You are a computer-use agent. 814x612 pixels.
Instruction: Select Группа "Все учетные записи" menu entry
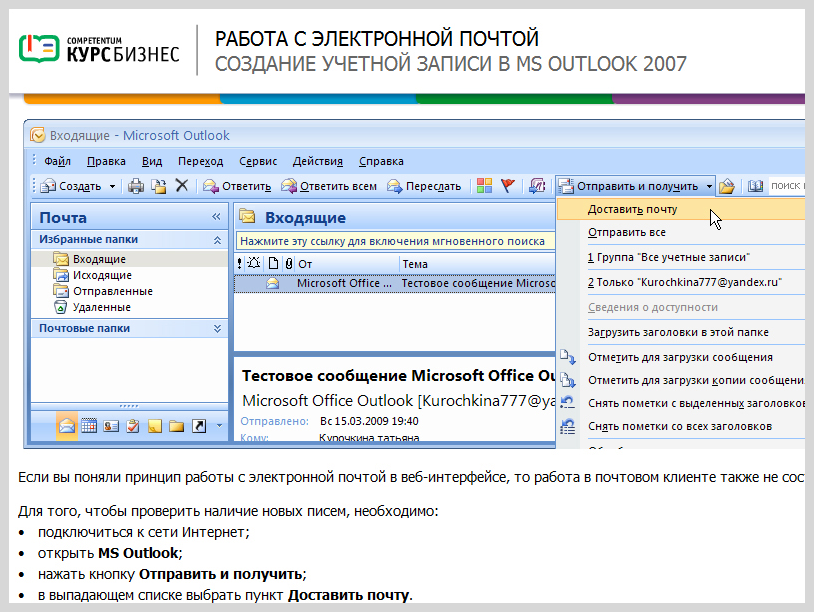(681, 257)
